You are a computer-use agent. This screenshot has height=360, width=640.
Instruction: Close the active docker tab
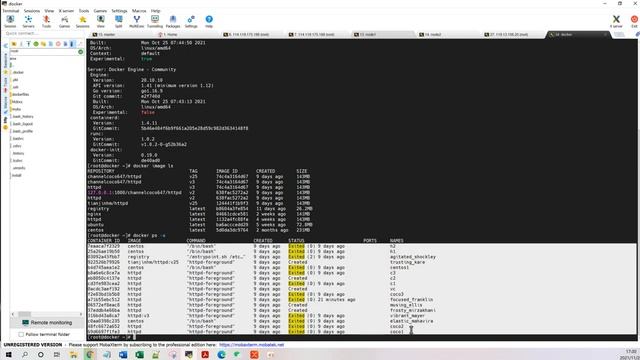coord(605,35)
